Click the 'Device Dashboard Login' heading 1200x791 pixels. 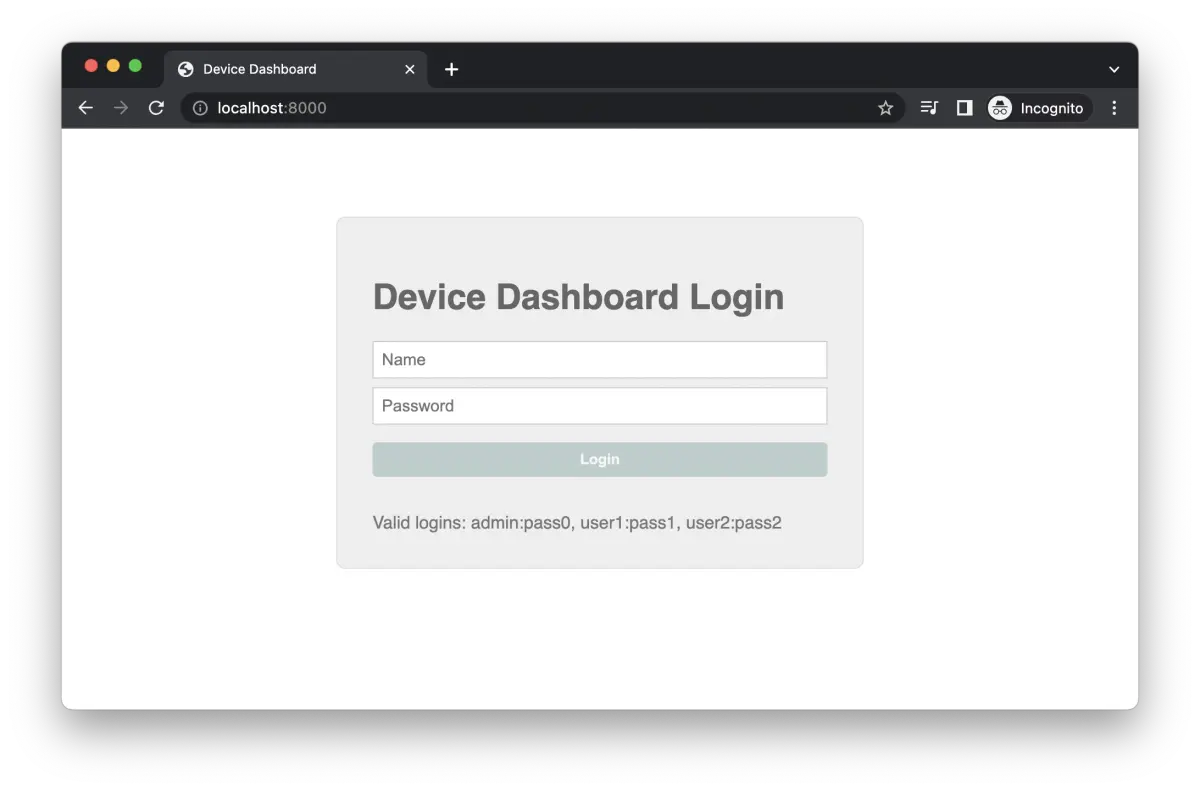(578, 297)
